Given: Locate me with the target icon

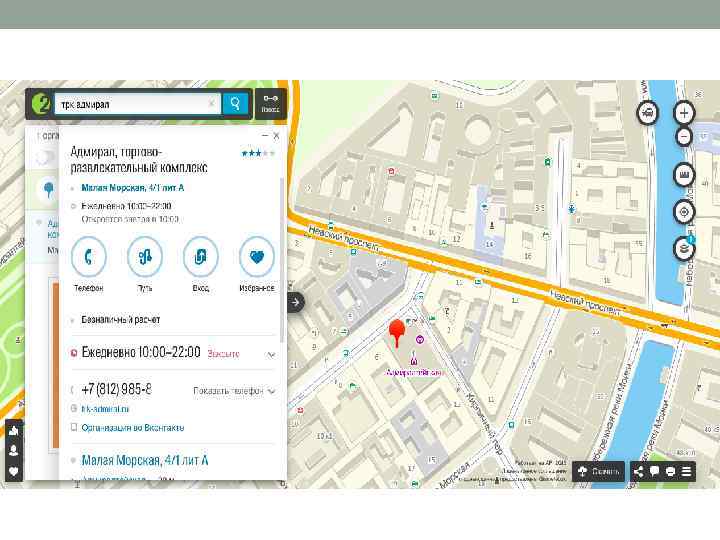Looking at the screenshot, I should tap(684, 212).
